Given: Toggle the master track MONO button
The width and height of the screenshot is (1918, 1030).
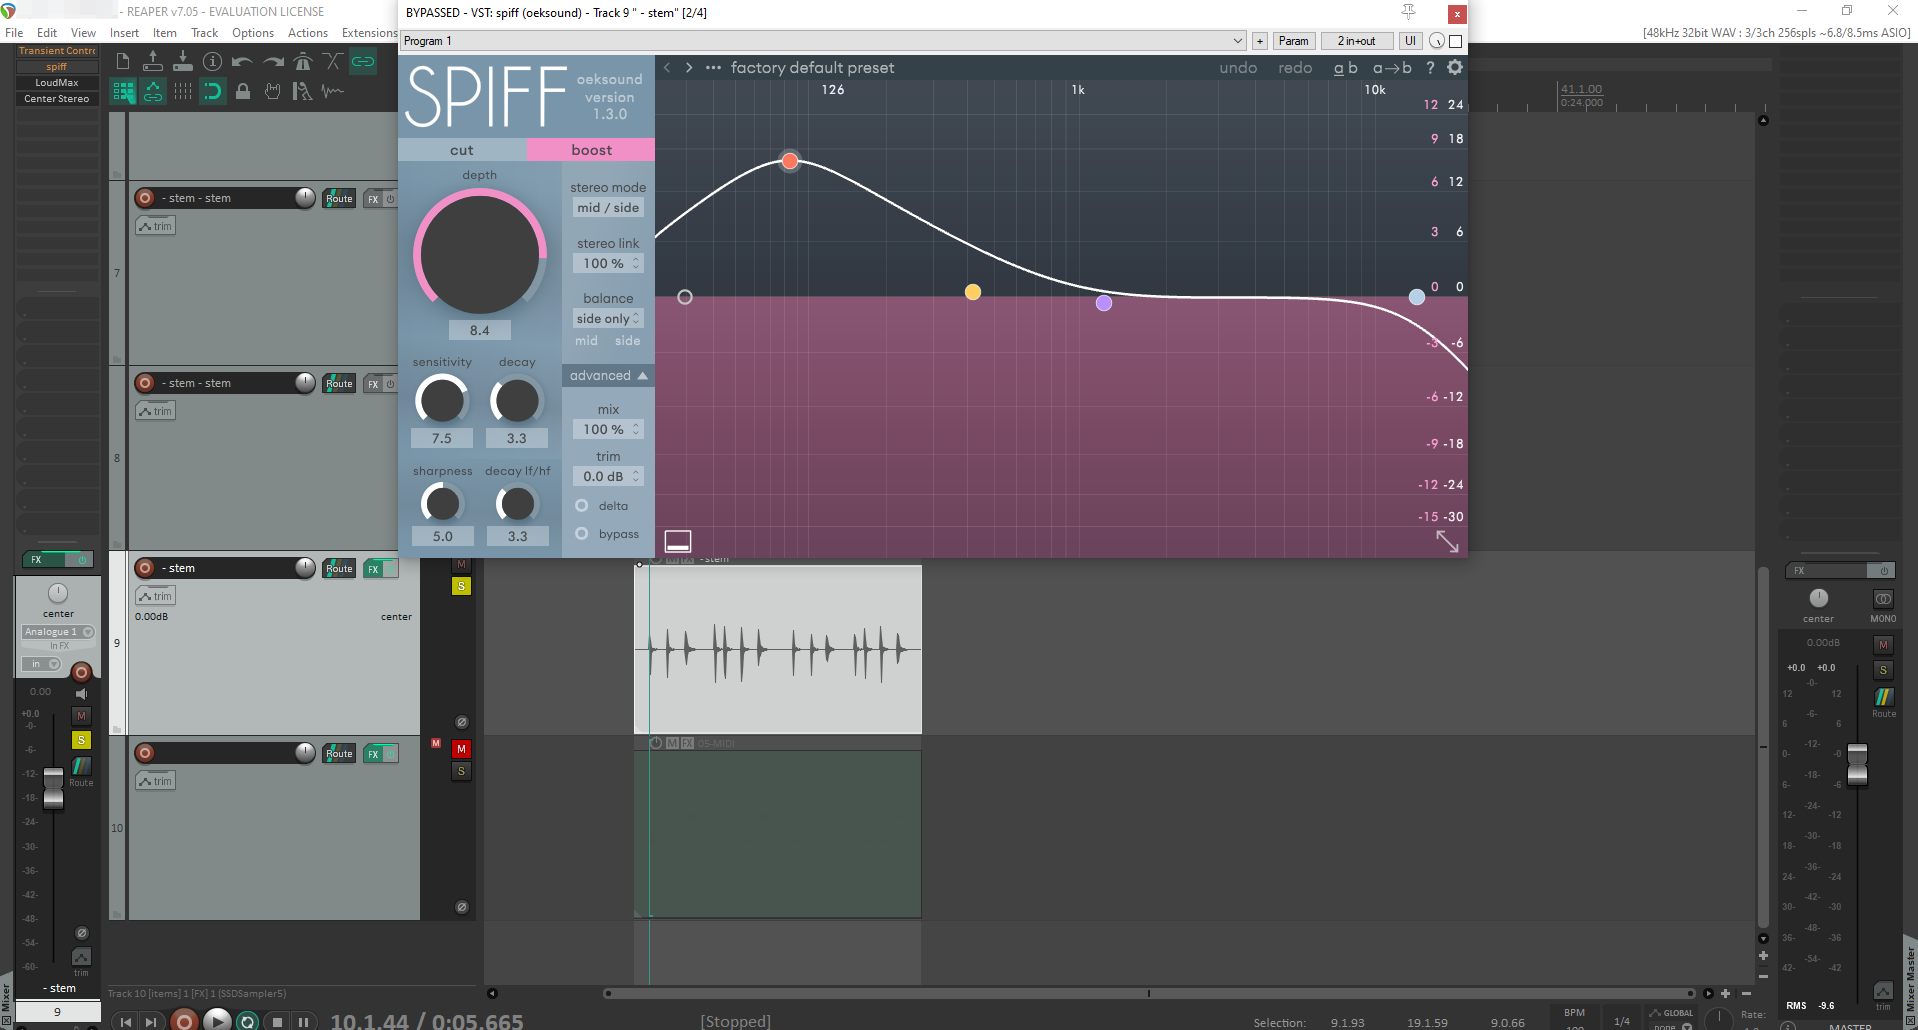Looking at the screenshot, I should [x=1883, y=599].
